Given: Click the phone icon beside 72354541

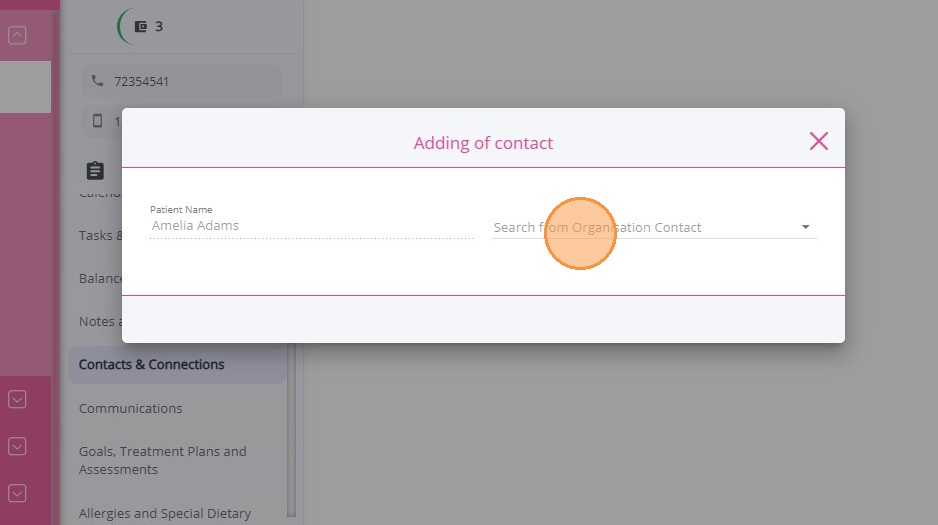Looking at the screenshot, I should (98, 81).
